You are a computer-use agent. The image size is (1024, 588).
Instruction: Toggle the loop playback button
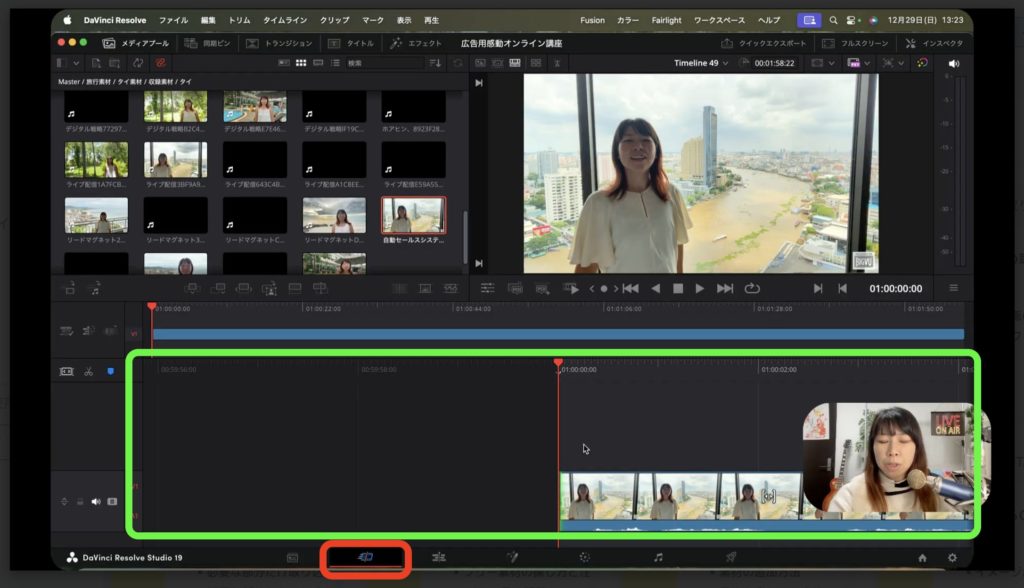coord(752,288)
